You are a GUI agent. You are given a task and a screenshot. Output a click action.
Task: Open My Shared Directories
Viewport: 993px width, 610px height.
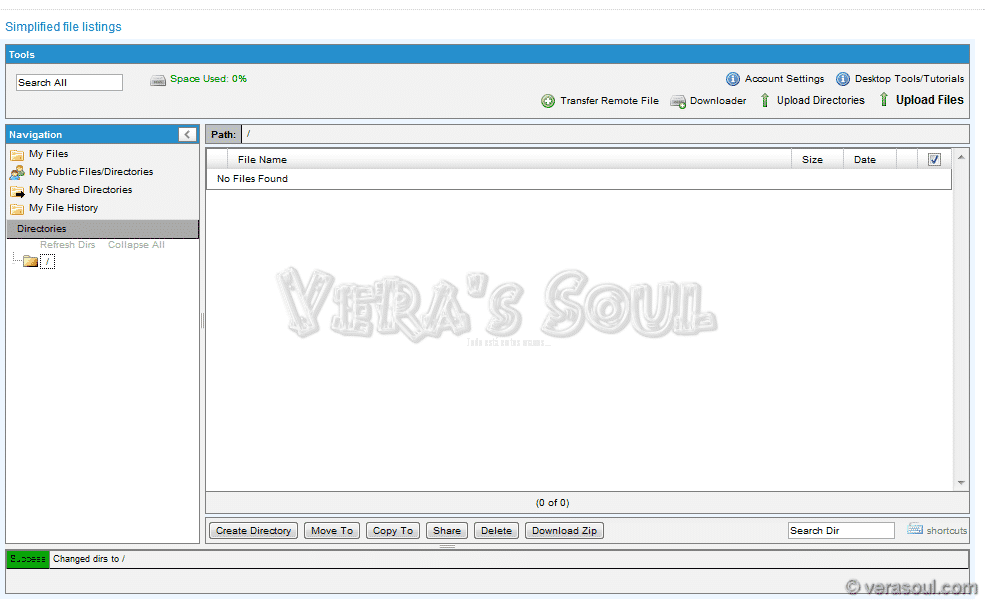click(80, 190)
